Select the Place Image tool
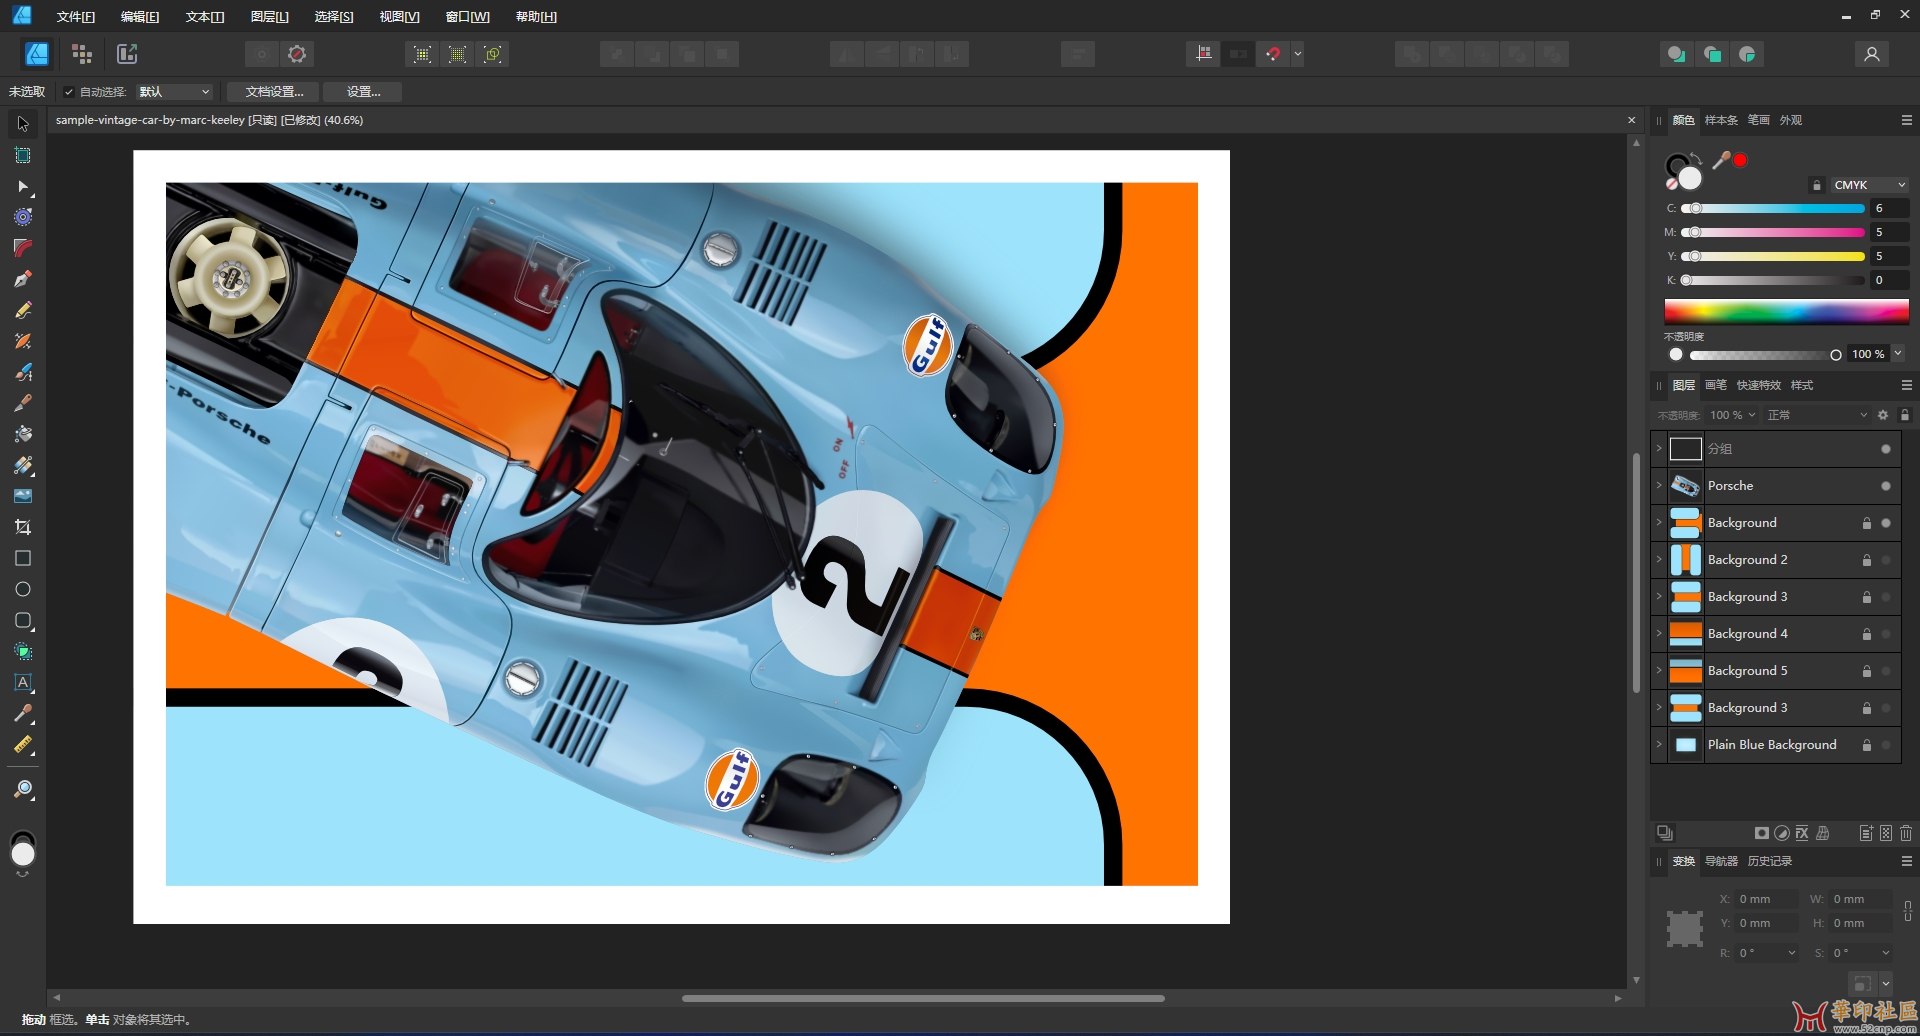Viewport: 1920px width, 1036px height. tap(23, 496)
